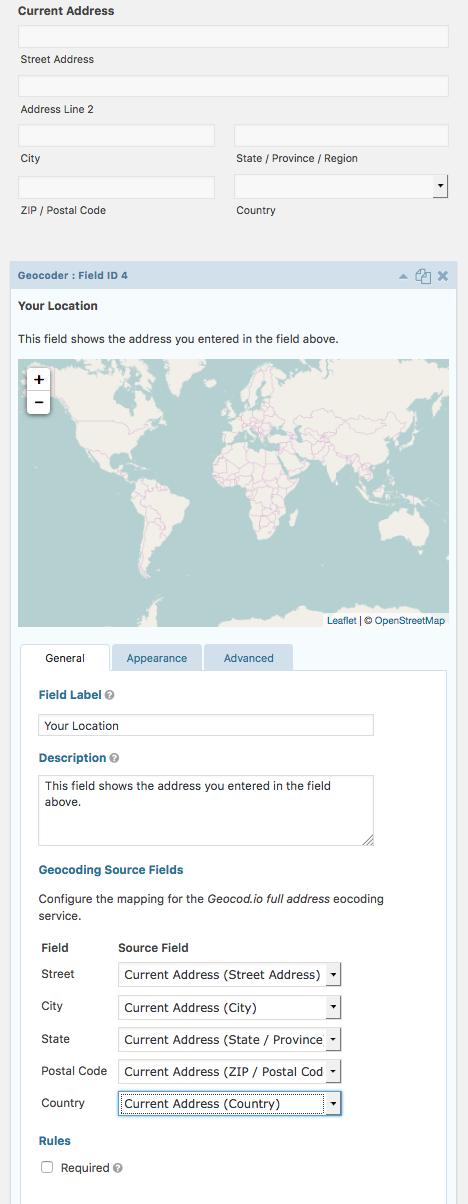Open Street source field dropdown
The image size is (468, 1204).
click(x=230, y=974)
